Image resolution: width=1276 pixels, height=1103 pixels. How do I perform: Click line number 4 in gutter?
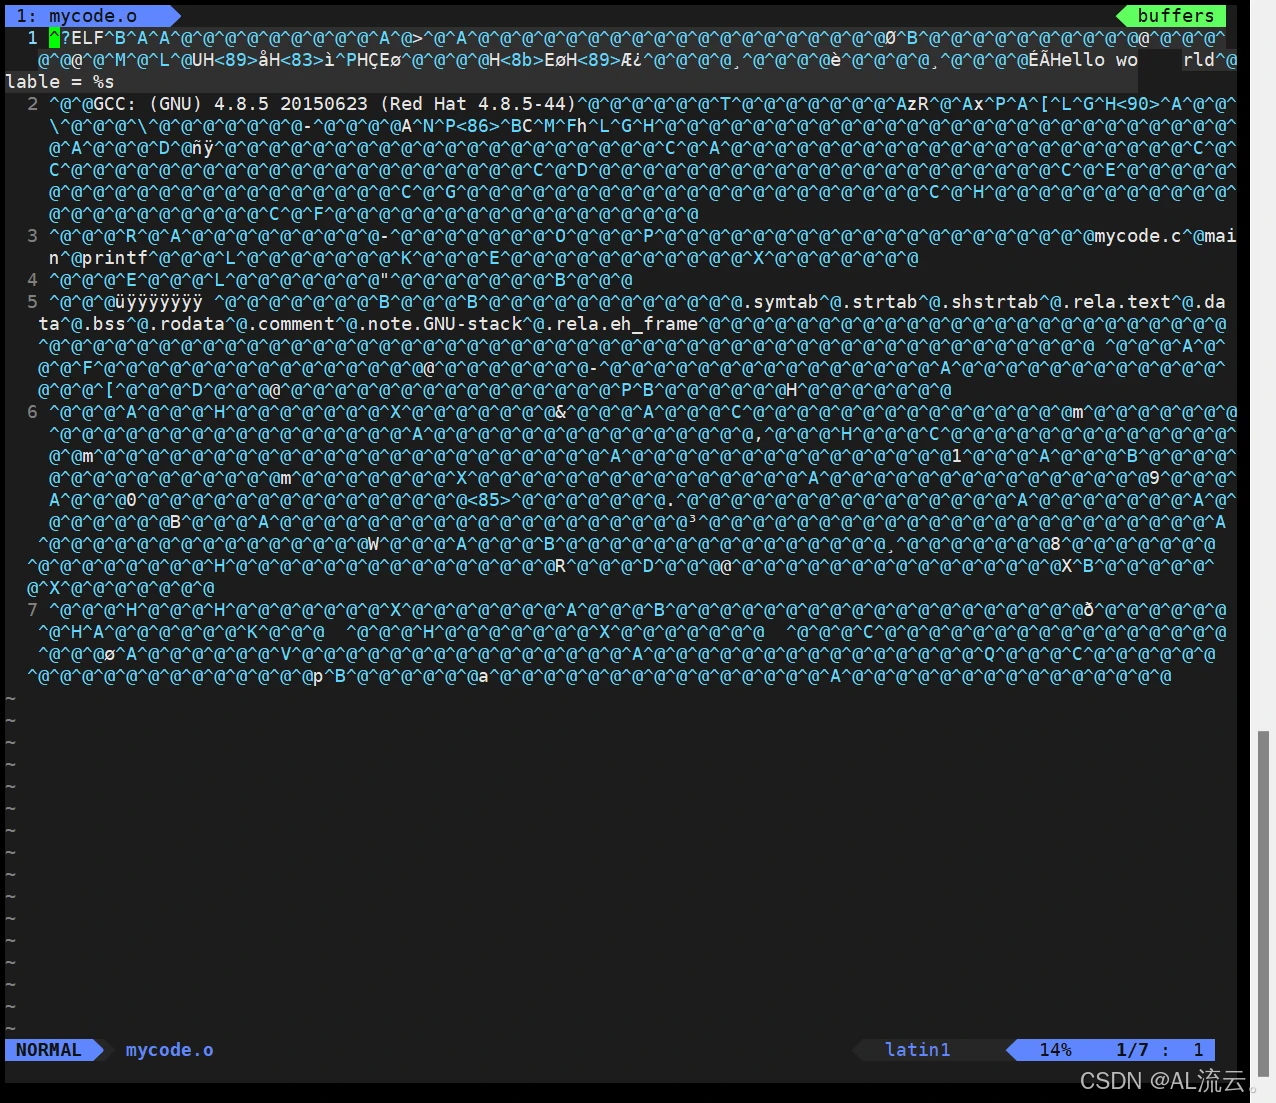pyautogui.click(x=32, y=280)
